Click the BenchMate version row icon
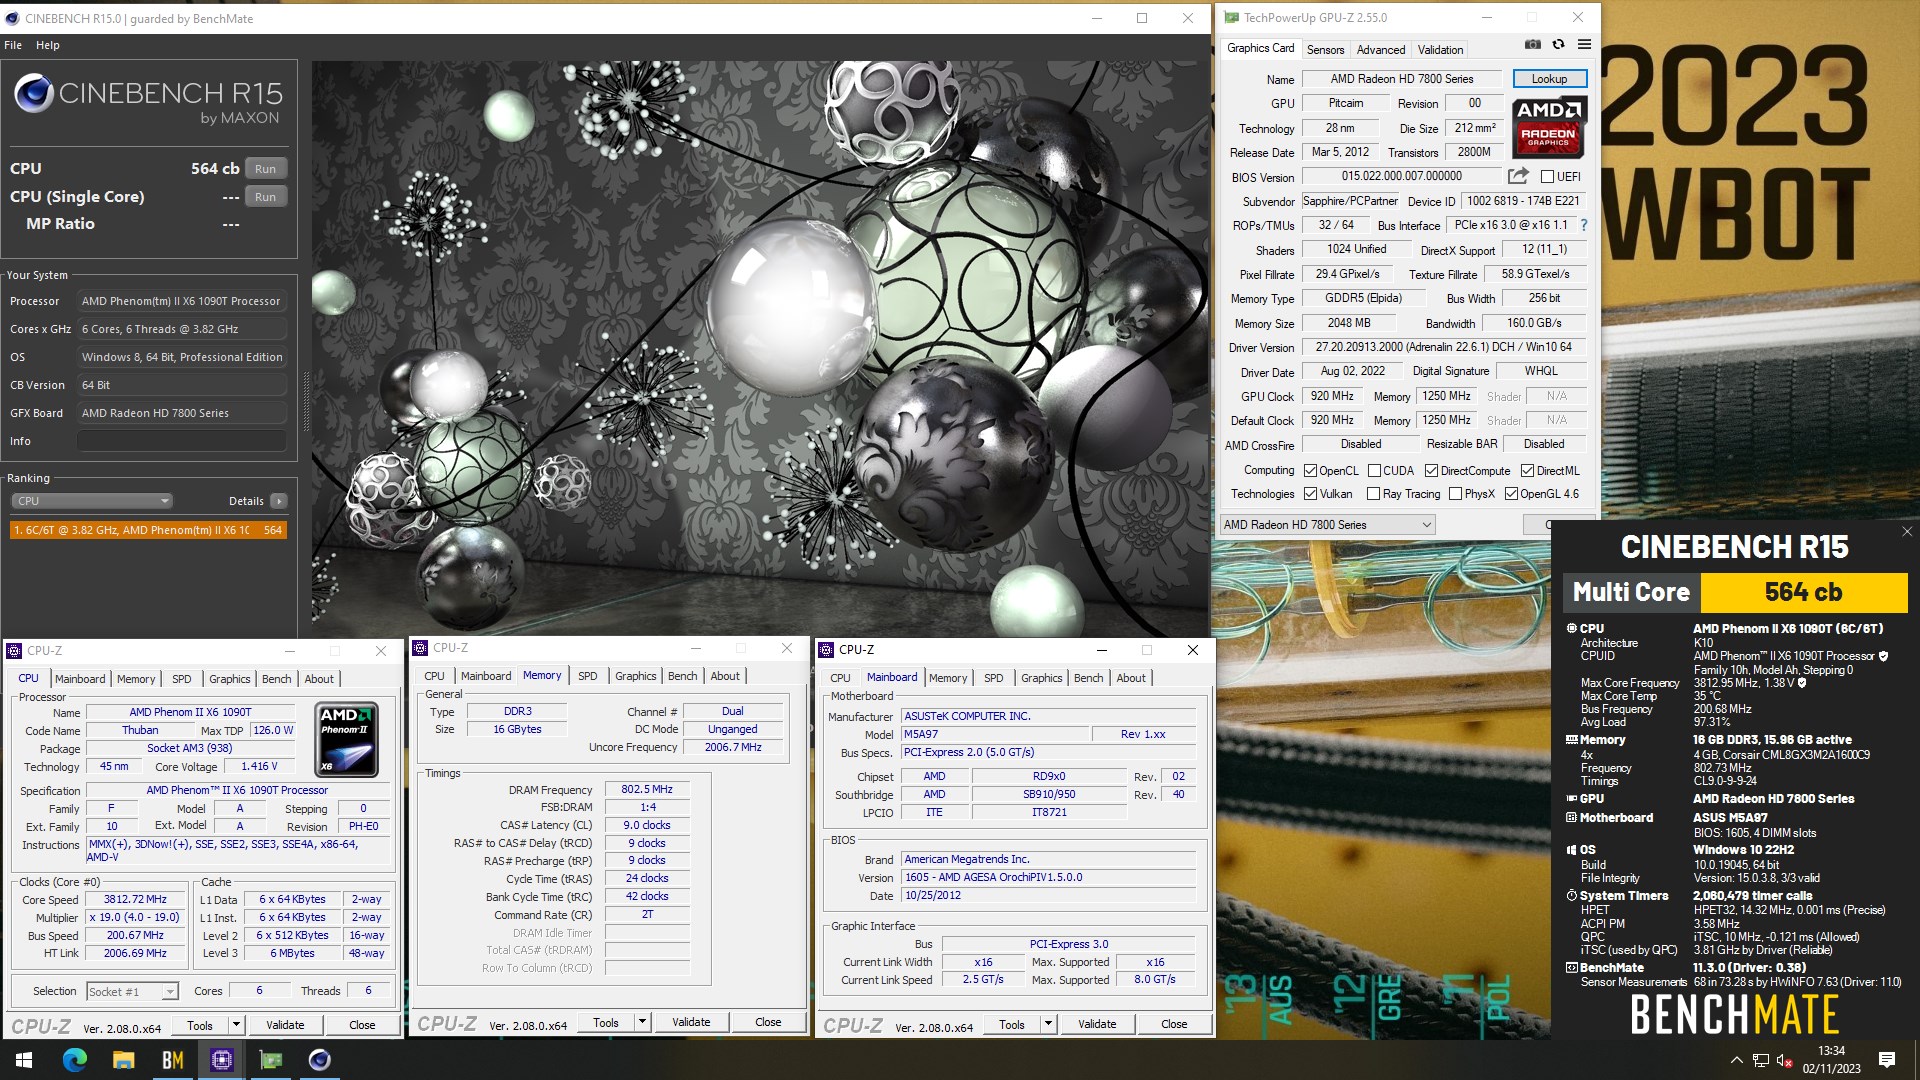This screenshot has height=1080, width=1920. [1571, 968]
